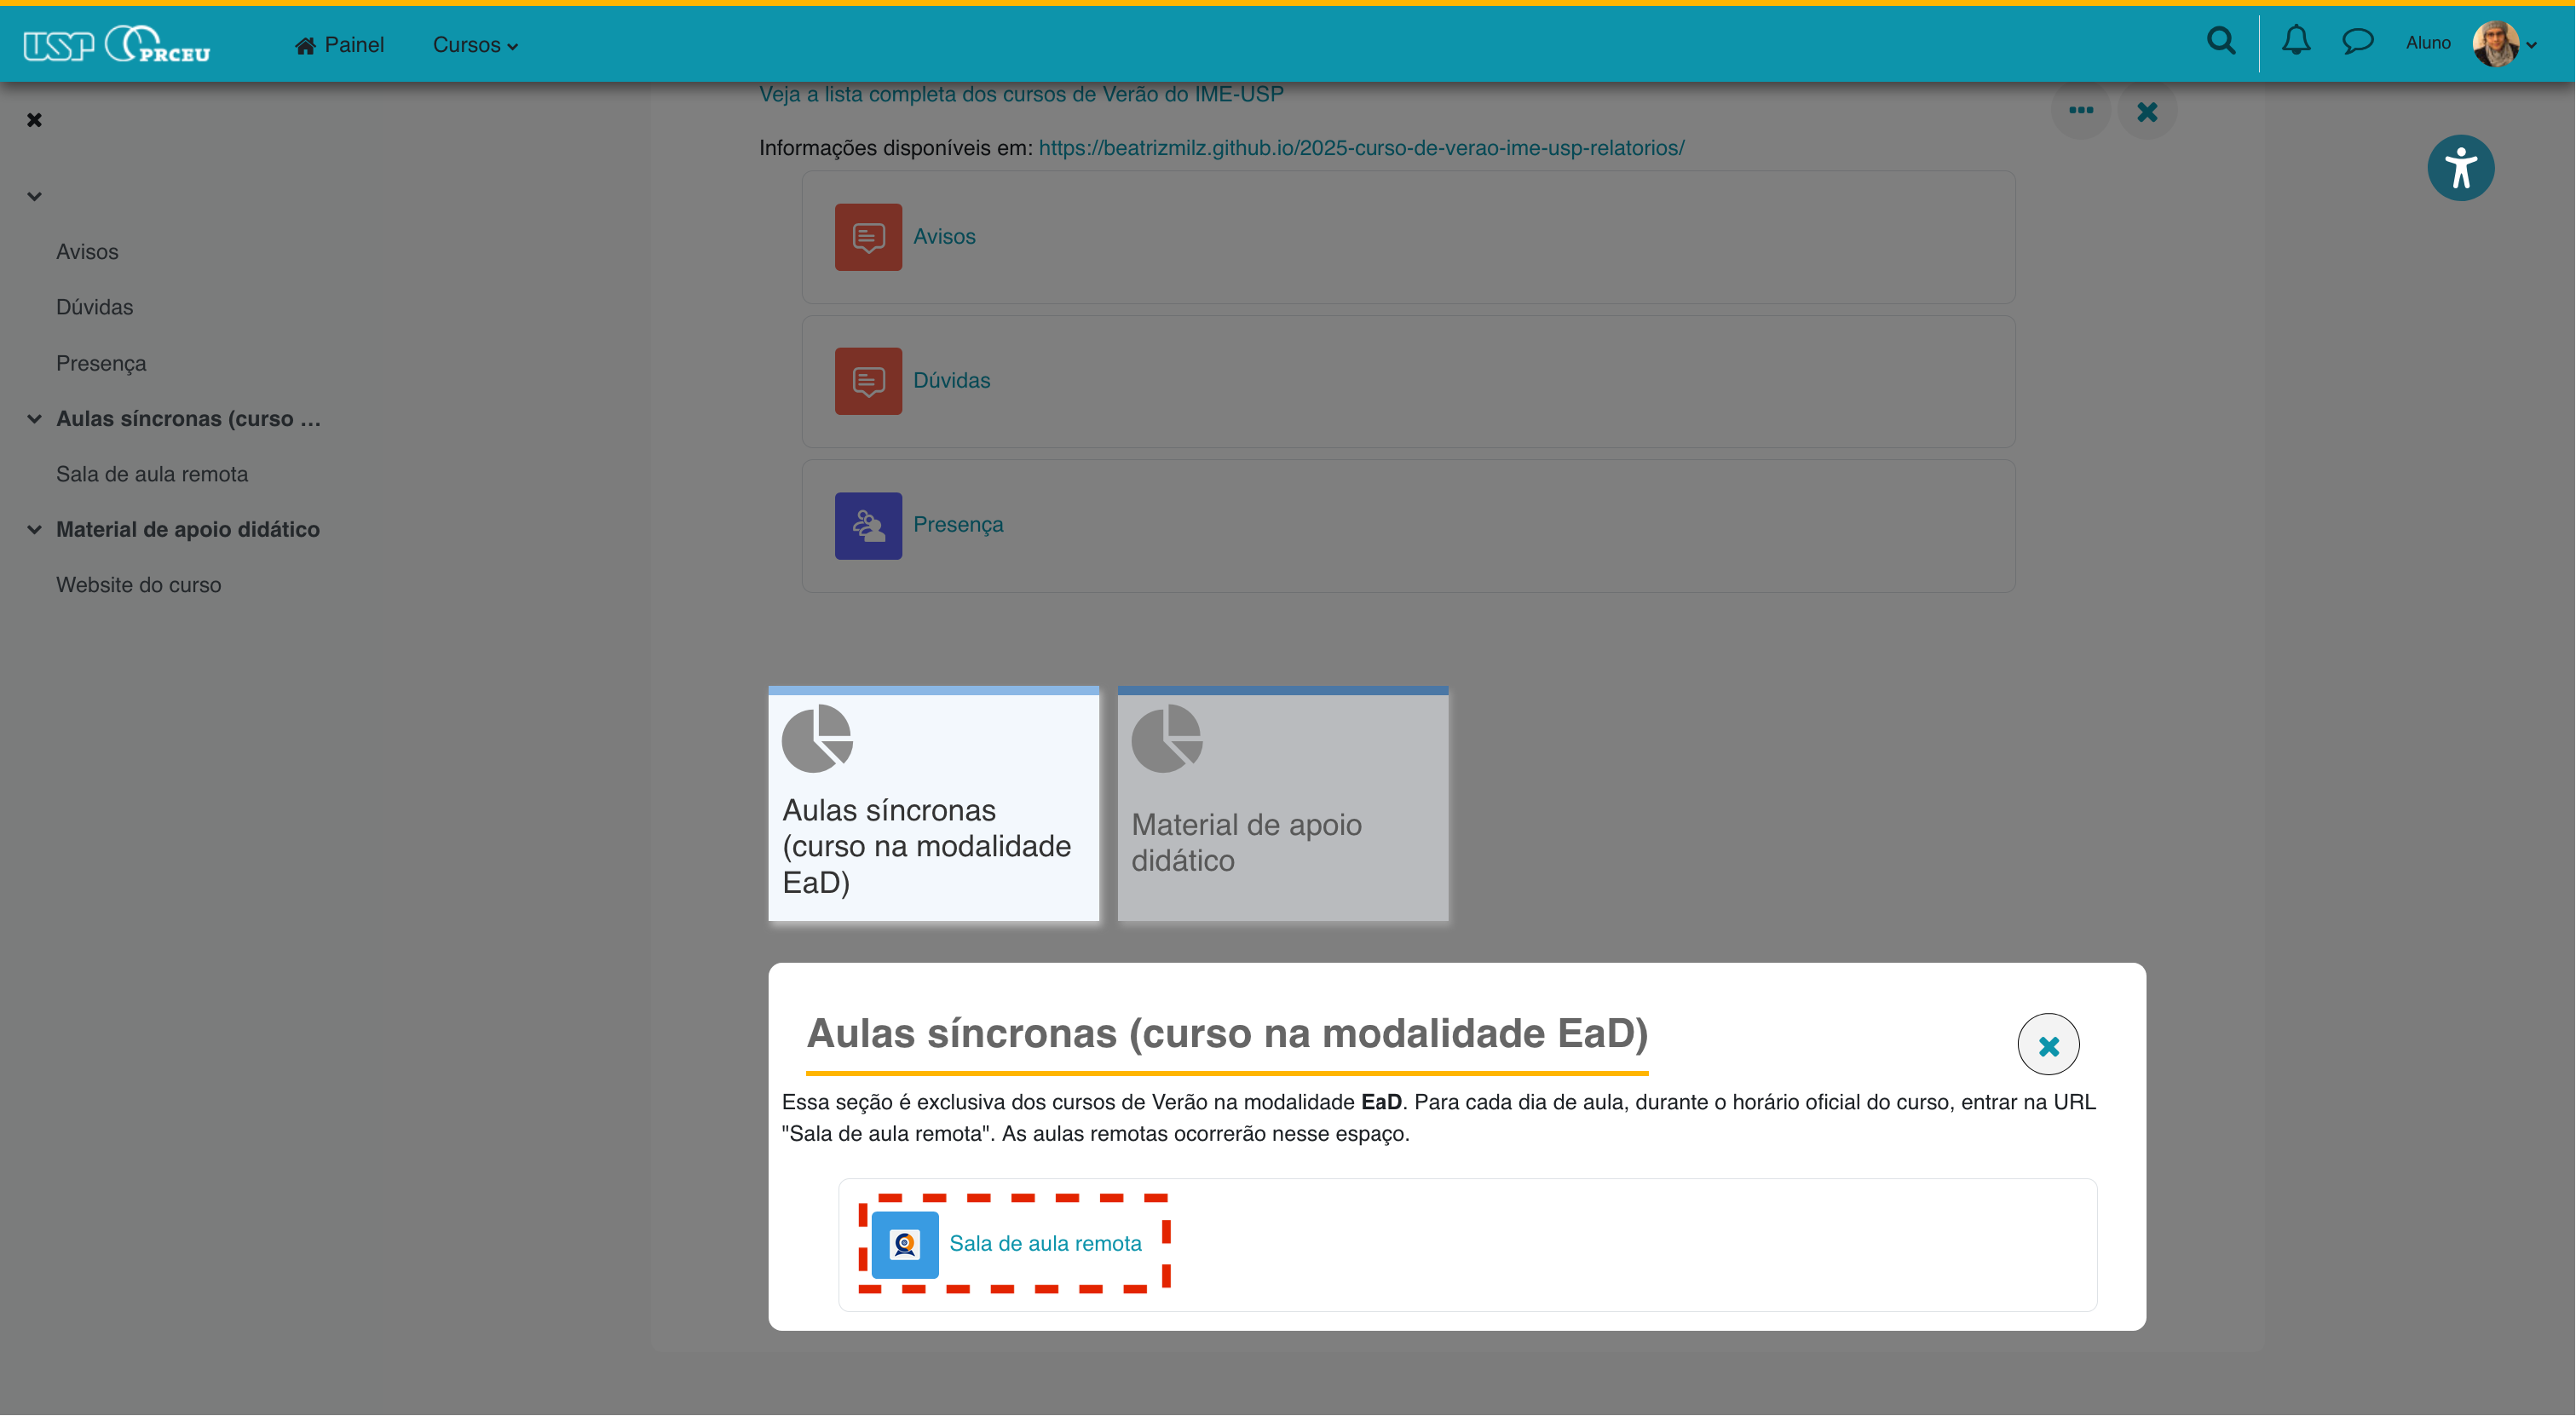Open user menu via avatar picture
The width and height of the screenshot is (2576, 1416).
coord(2496,44)
